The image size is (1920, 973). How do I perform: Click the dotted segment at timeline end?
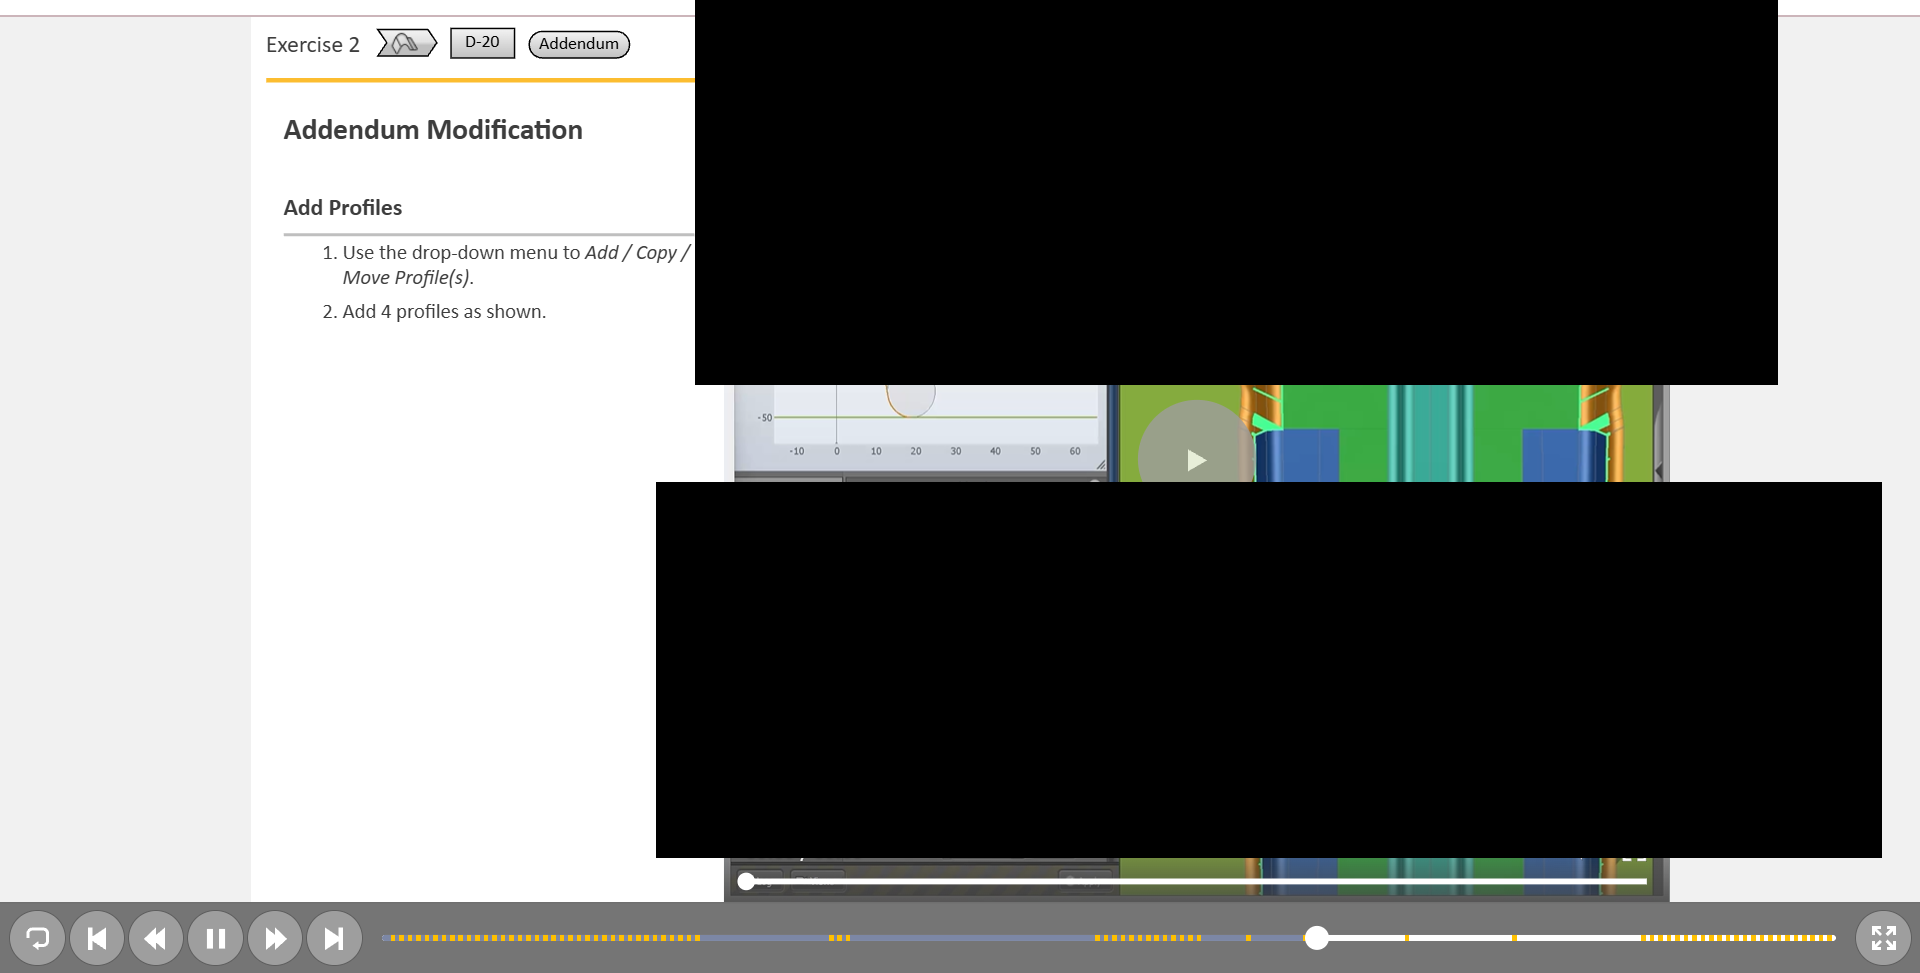point(1737,938)
